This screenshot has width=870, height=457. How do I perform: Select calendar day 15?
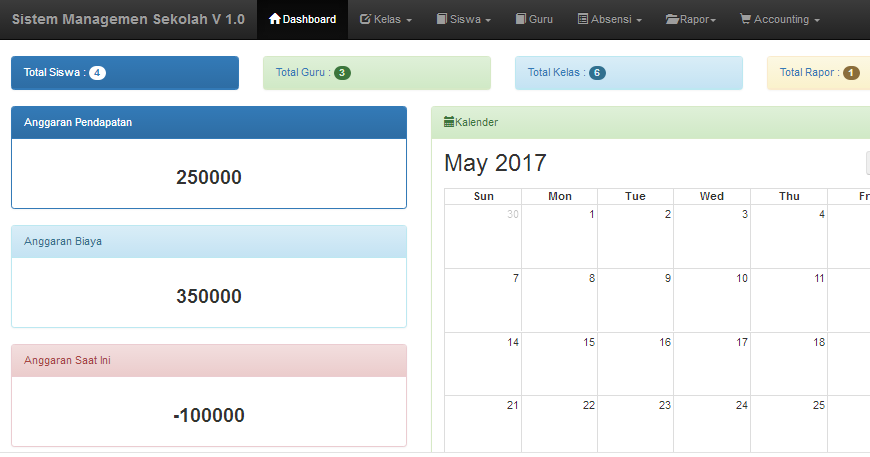[589, 342]
